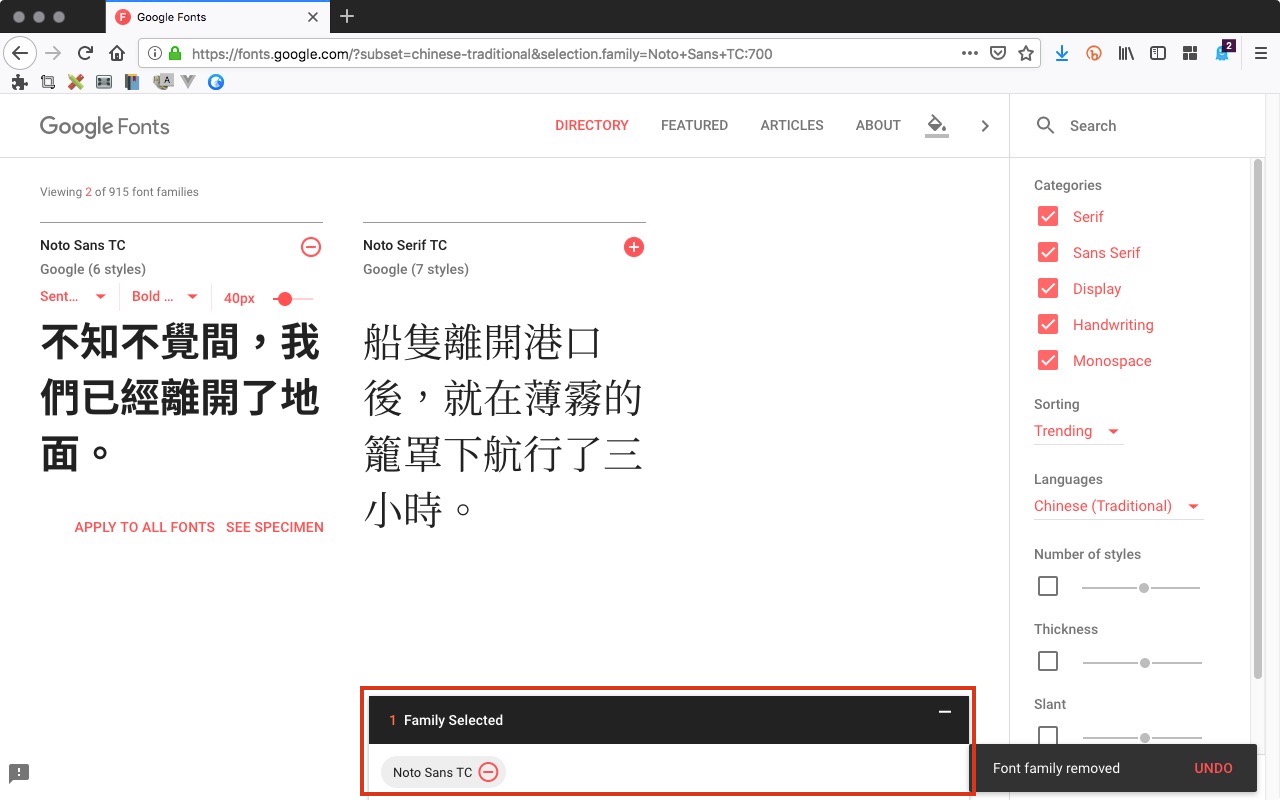This screenshot has width=1280, height=800.
Task: Open Noto Serif TC font title
Action: coord(405,245)
